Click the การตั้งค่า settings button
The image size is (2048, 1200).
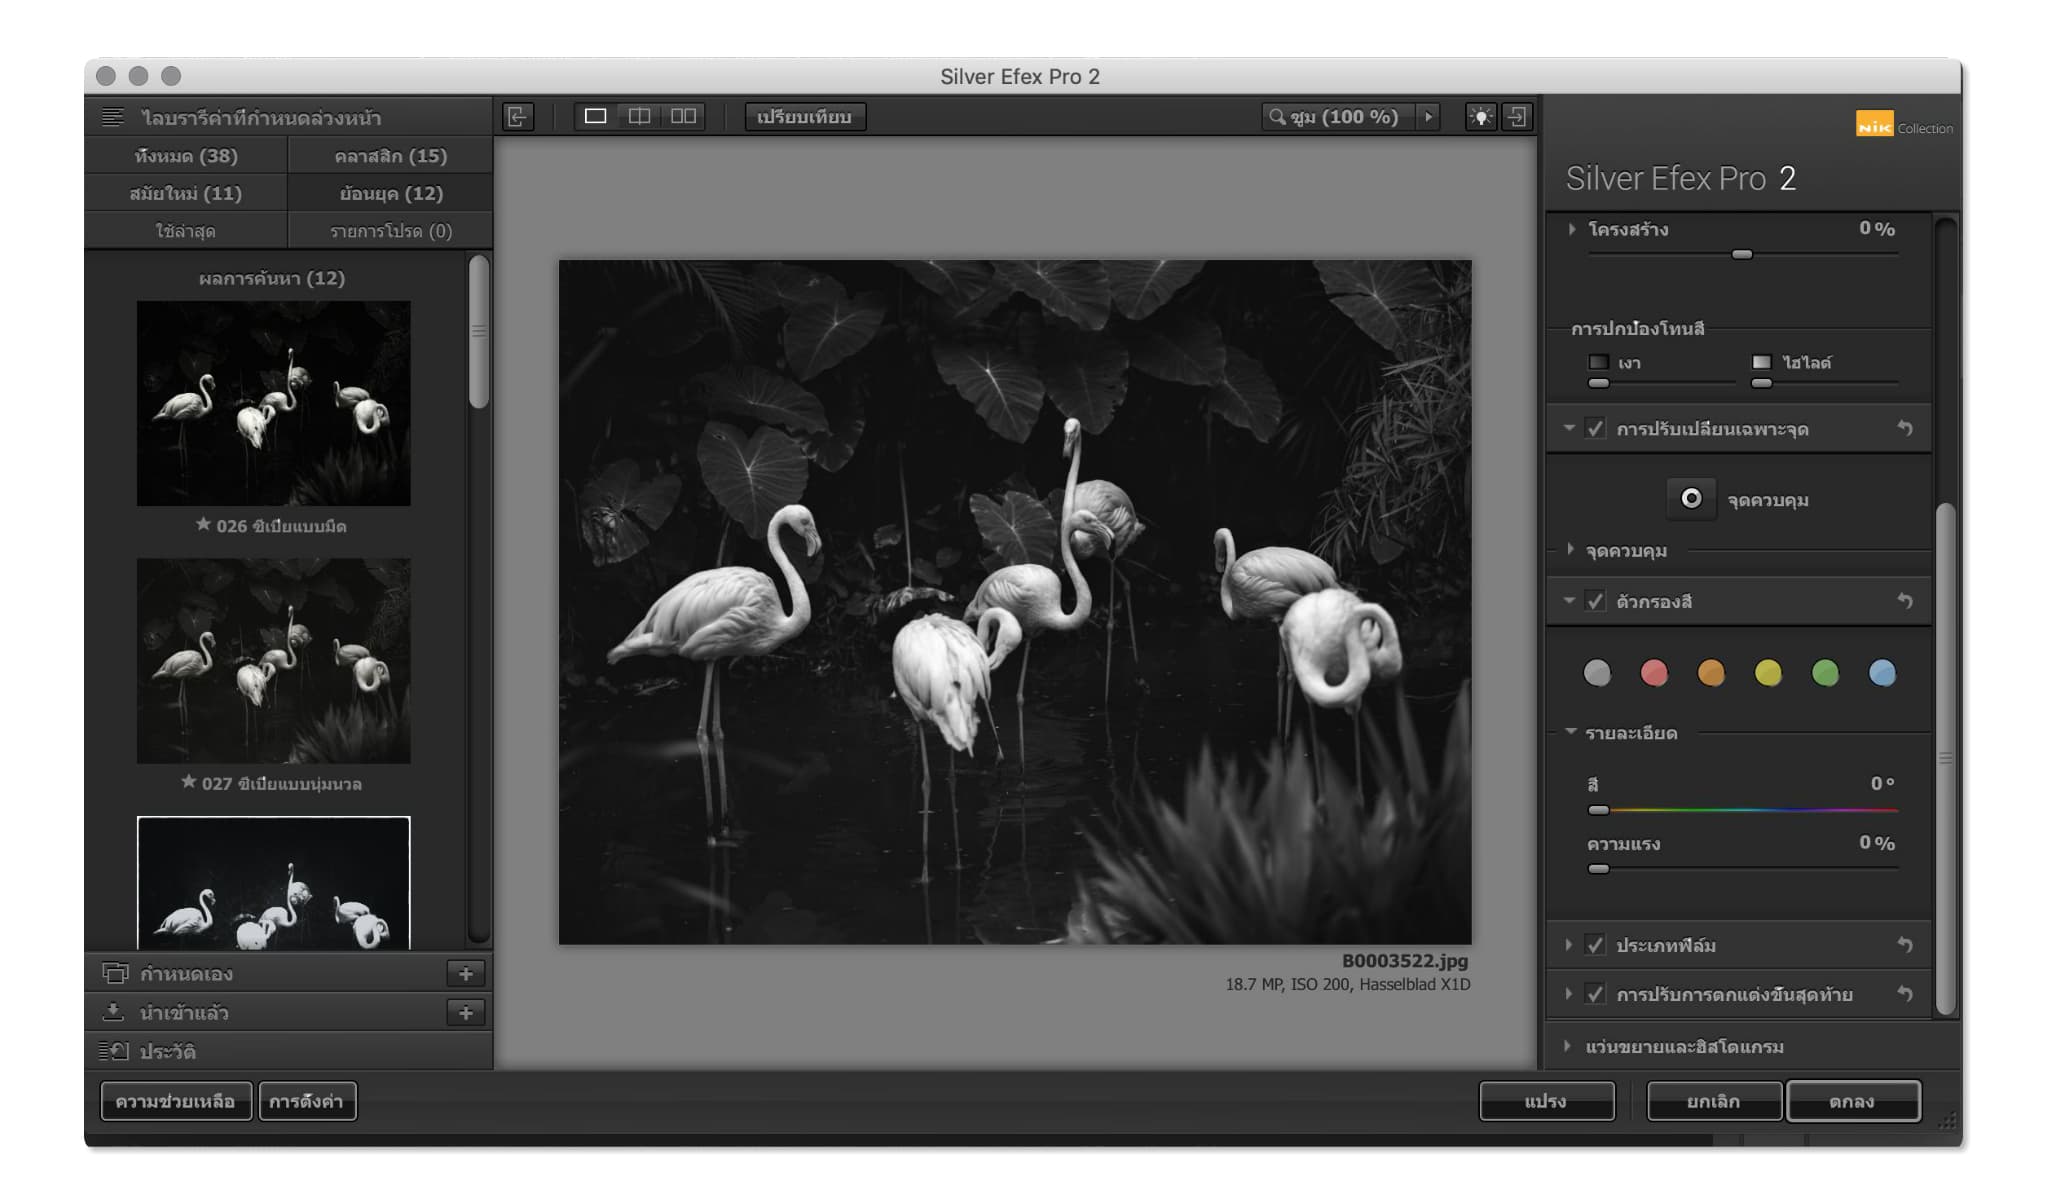coord(307,1101)
